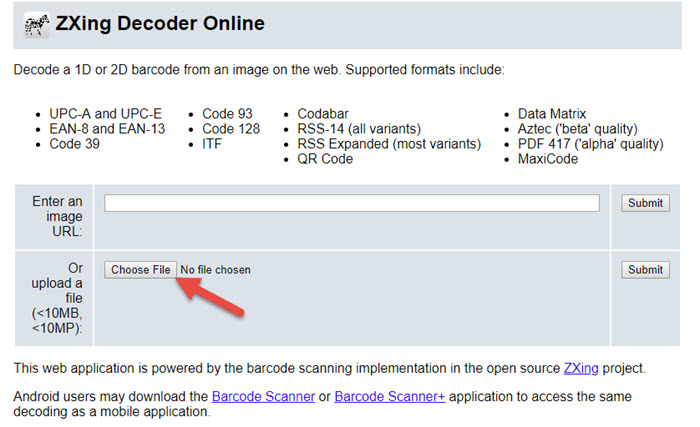Click the MaxiCode list item
Screen dimensions: 700x427
pos(548,159)
